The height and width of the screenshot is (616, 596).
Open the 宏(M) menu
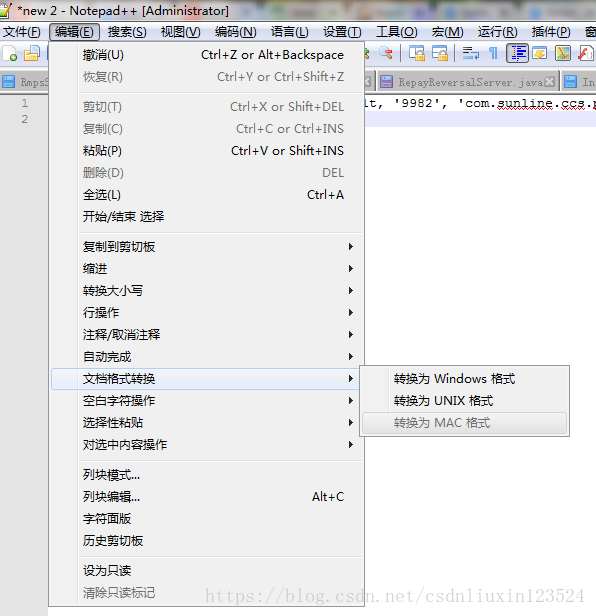click(x=447, y=32)
